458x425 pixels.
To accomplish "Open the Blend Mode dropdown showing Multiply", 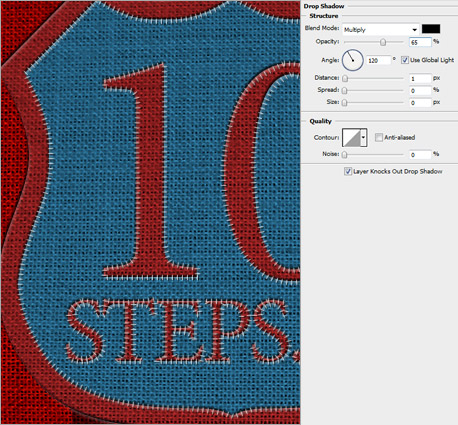I will pyautogui.click(x=381, y=30).
